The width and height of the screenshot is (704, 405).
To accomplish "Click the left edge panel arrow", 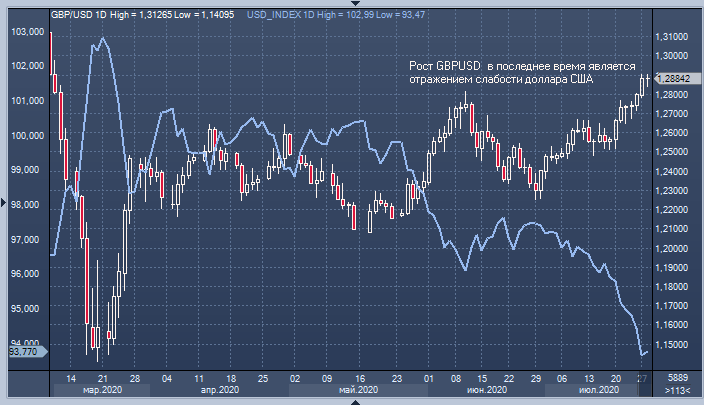I will tap(3, 203).
